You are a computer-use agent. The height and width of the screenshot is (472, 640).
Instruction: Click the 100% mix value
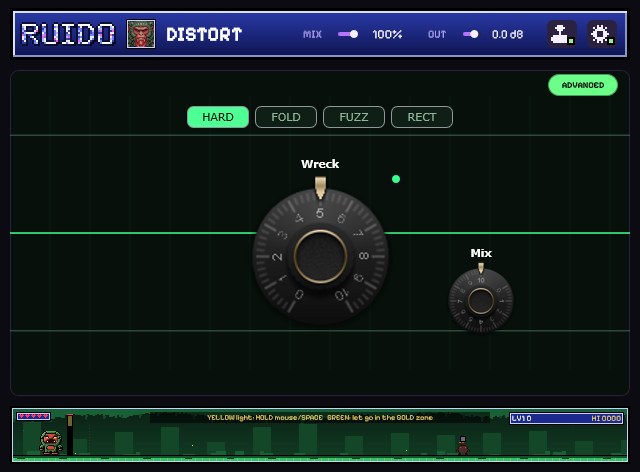point(387,34)
